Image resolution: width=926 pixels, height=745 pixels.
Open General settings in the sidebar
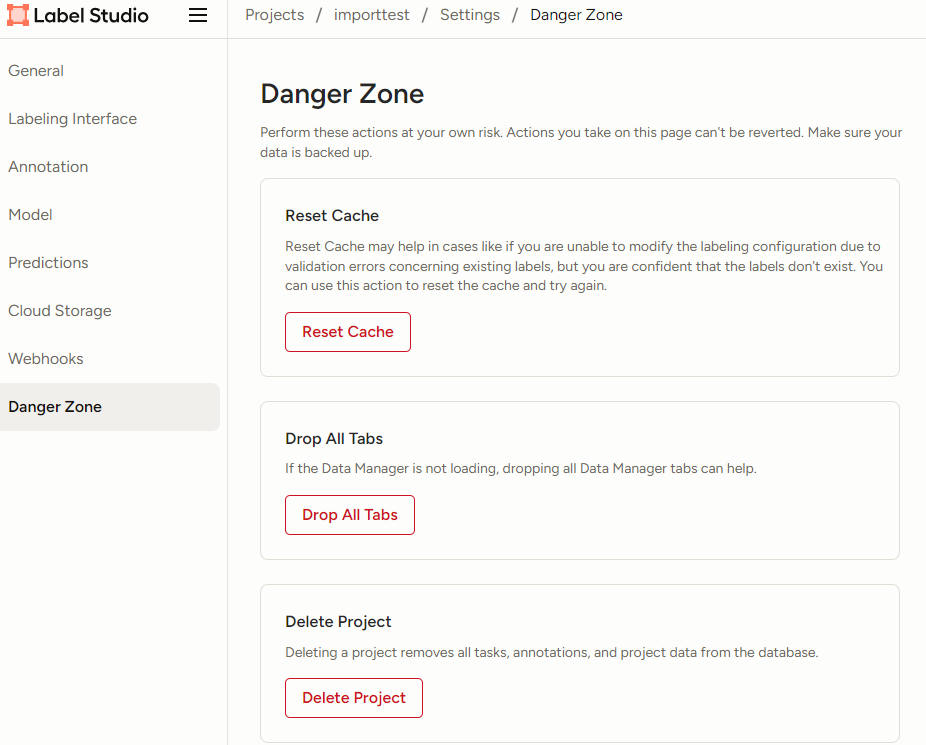pos(36,71)
